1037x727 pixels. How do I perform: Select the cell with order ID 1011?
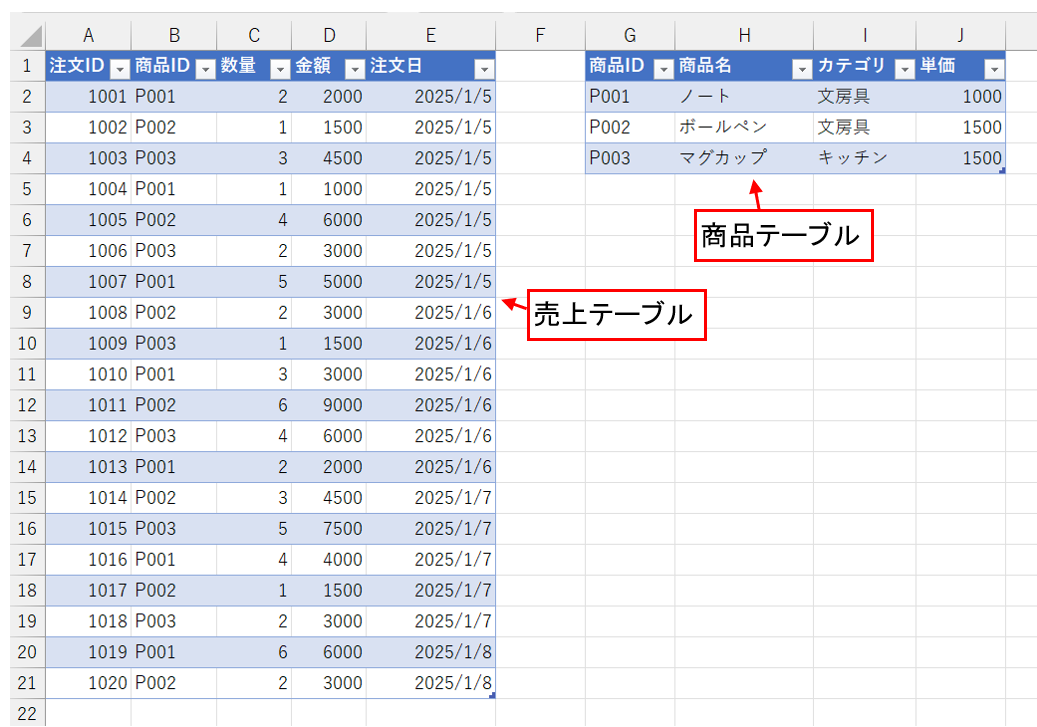click(x=88, y=405)
